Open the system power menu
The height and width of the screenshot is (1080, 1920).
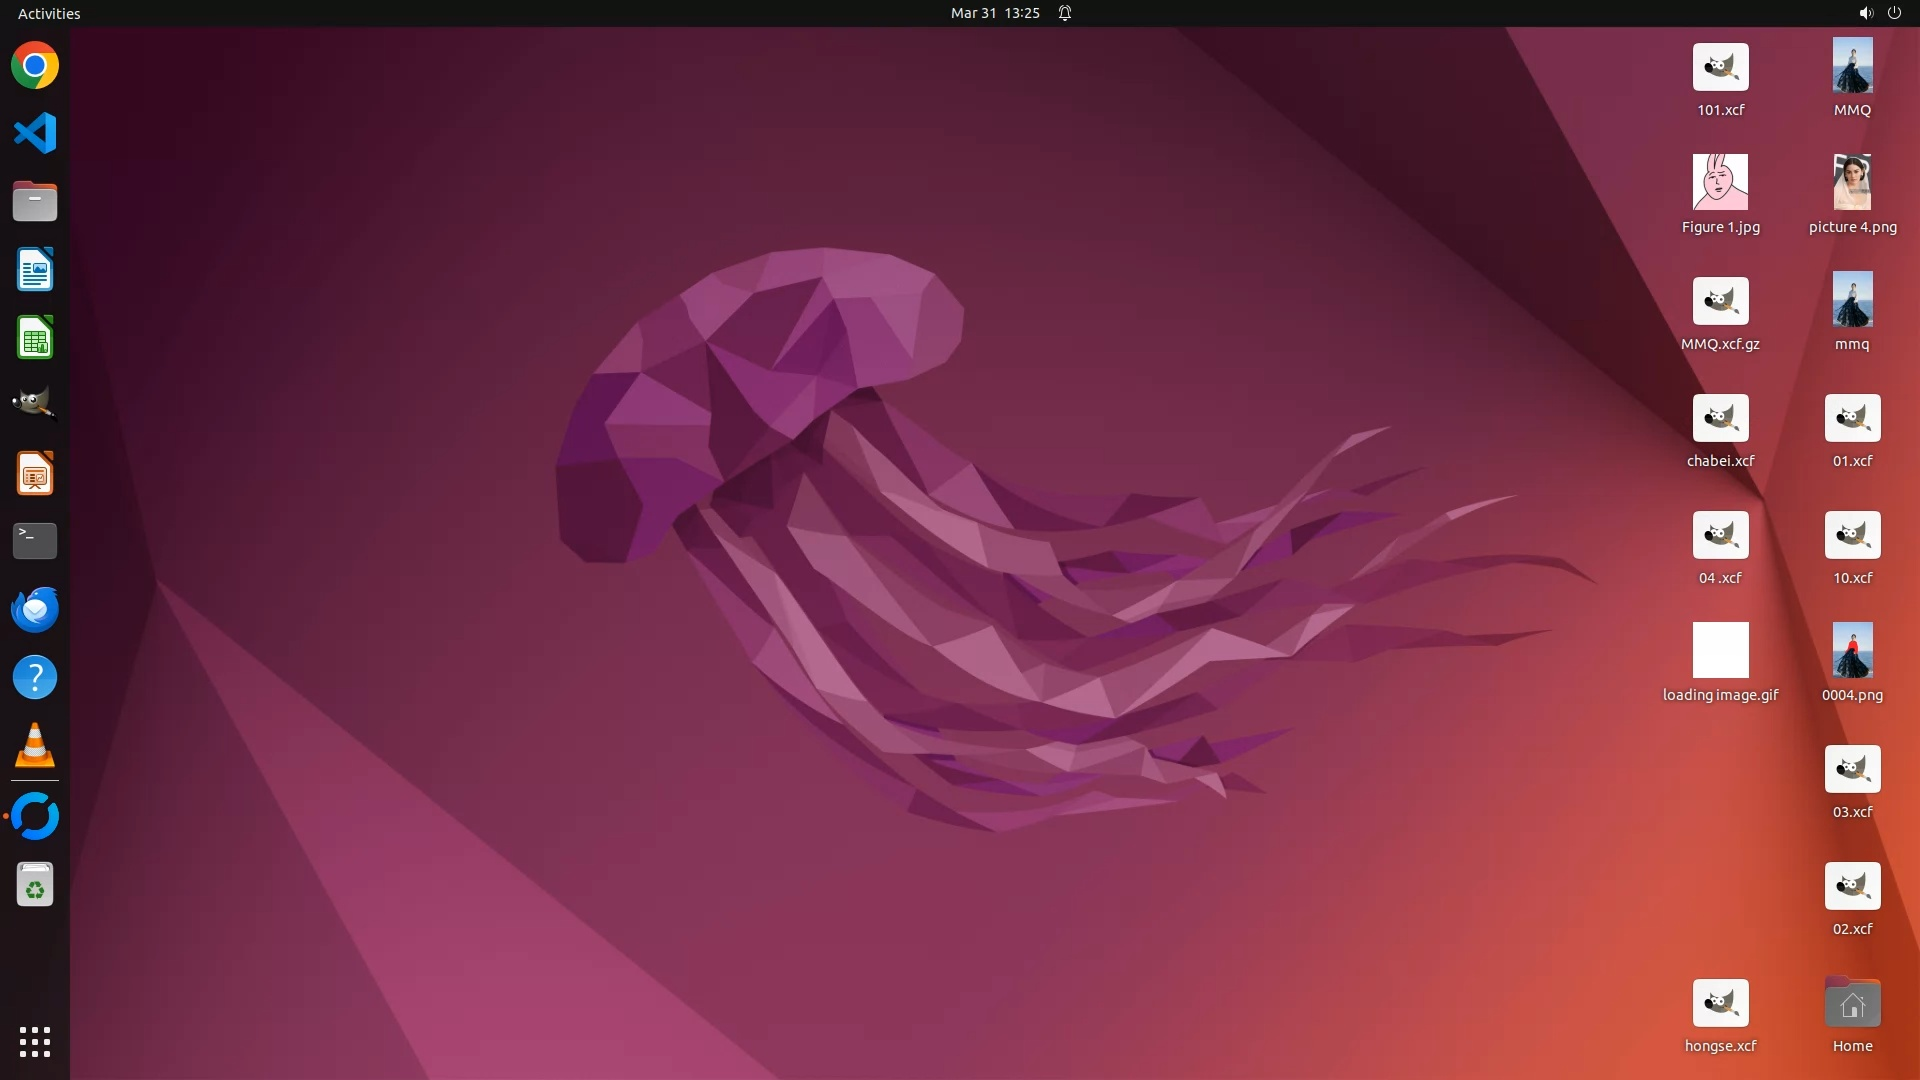tap(1894, 13)
